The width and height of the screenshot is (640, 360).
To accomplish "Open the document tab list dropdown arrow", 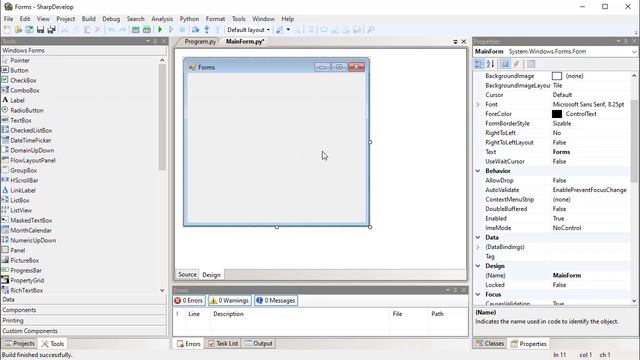I will tap(455, 42).
